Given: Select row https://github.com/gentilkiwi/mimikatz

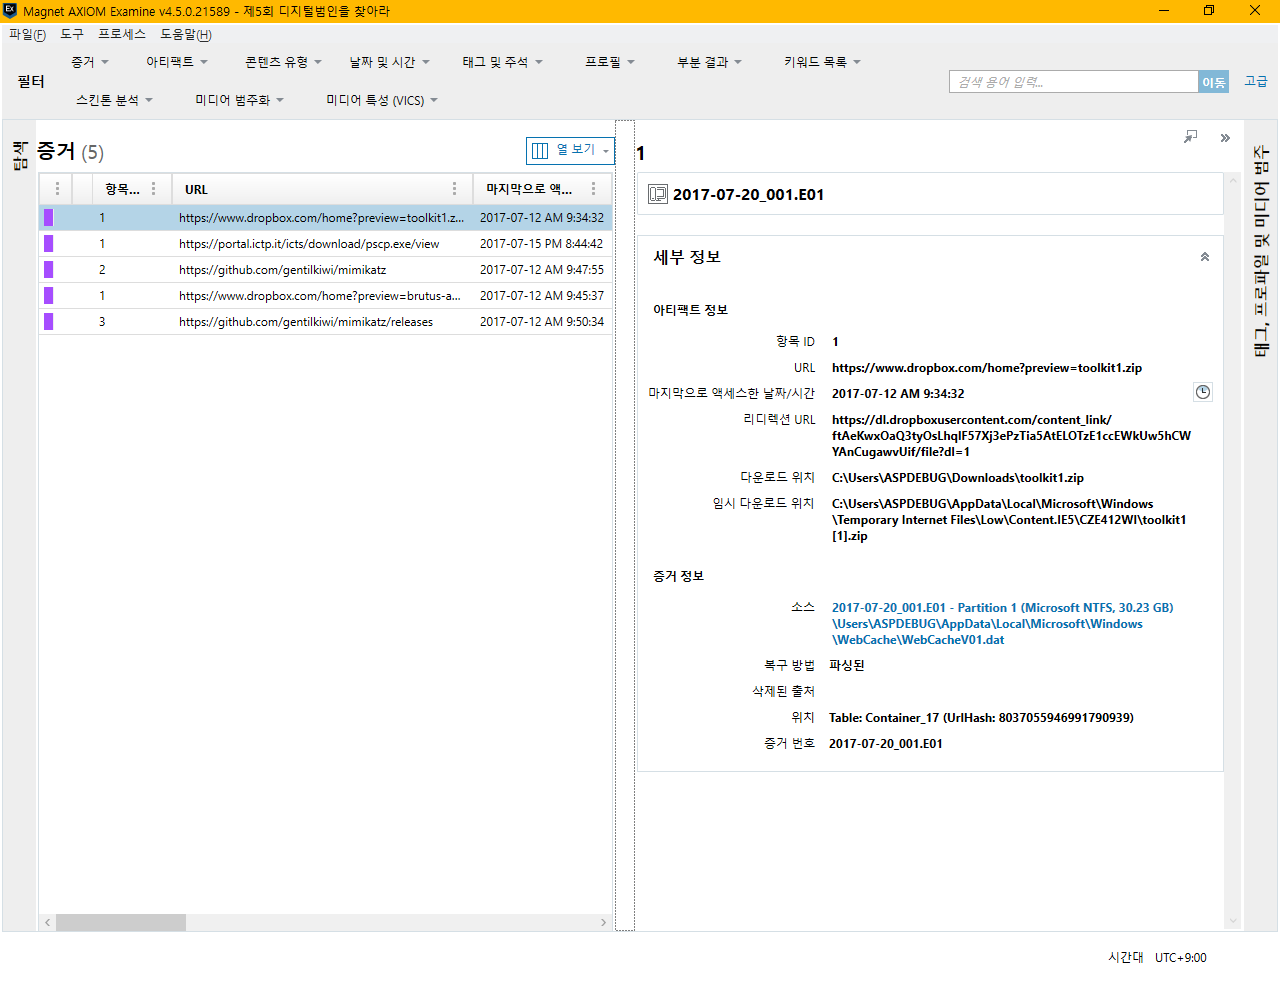Looking at the screenshot, I should (325, 269).
